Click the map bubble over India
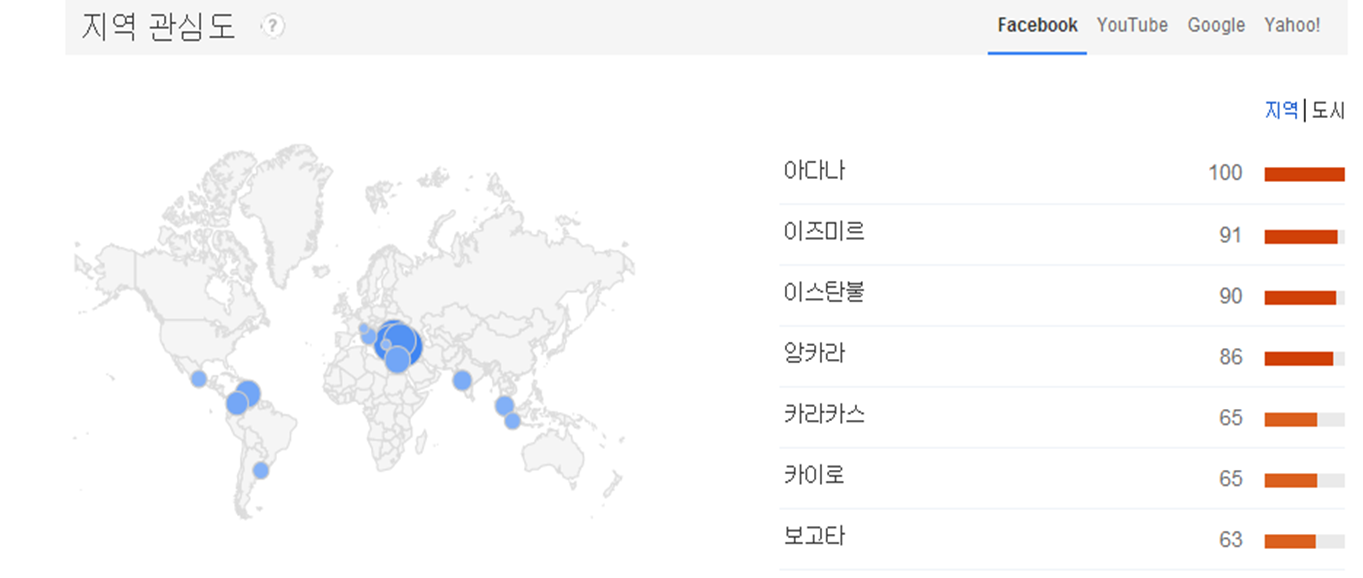 click(462, 380)
